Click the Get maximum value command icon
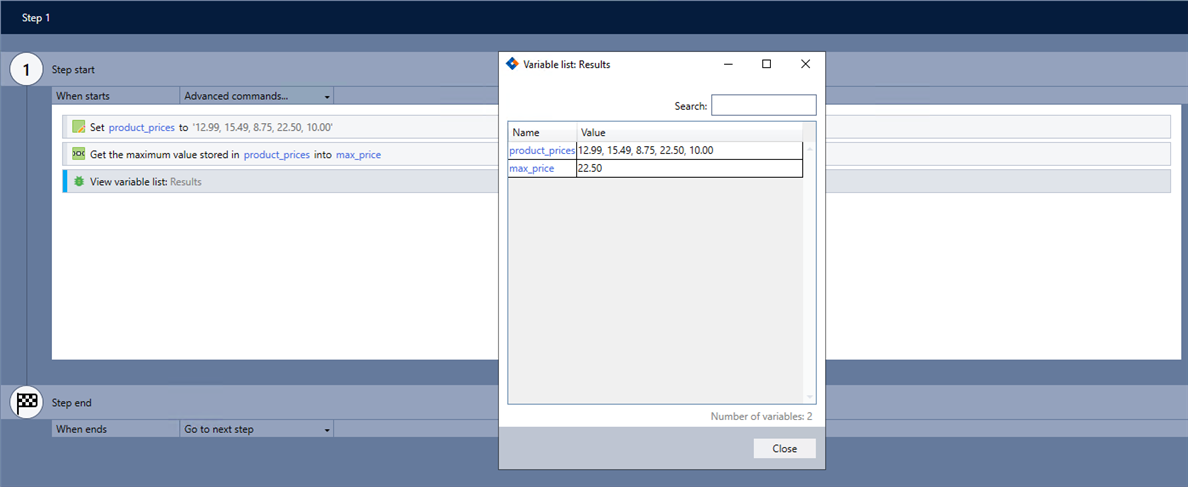 (x=78, y=154)
